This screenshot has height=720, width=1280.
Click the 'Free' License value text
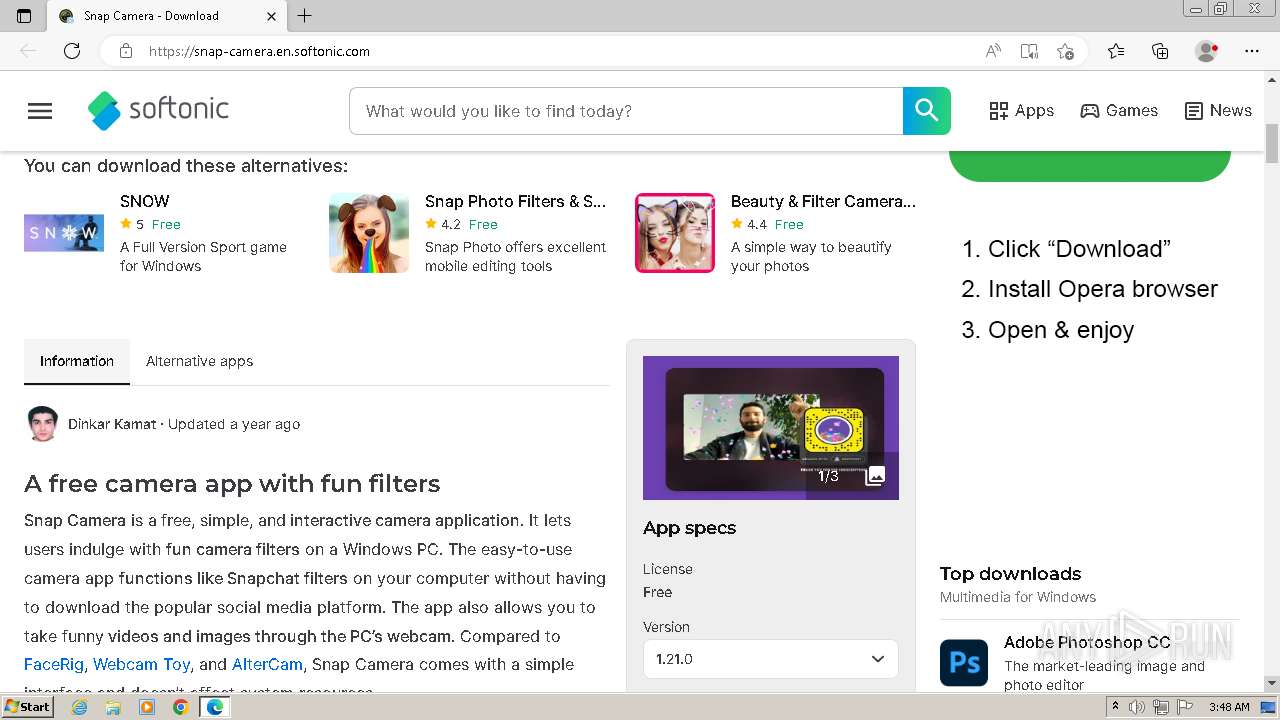pos(657,592)
